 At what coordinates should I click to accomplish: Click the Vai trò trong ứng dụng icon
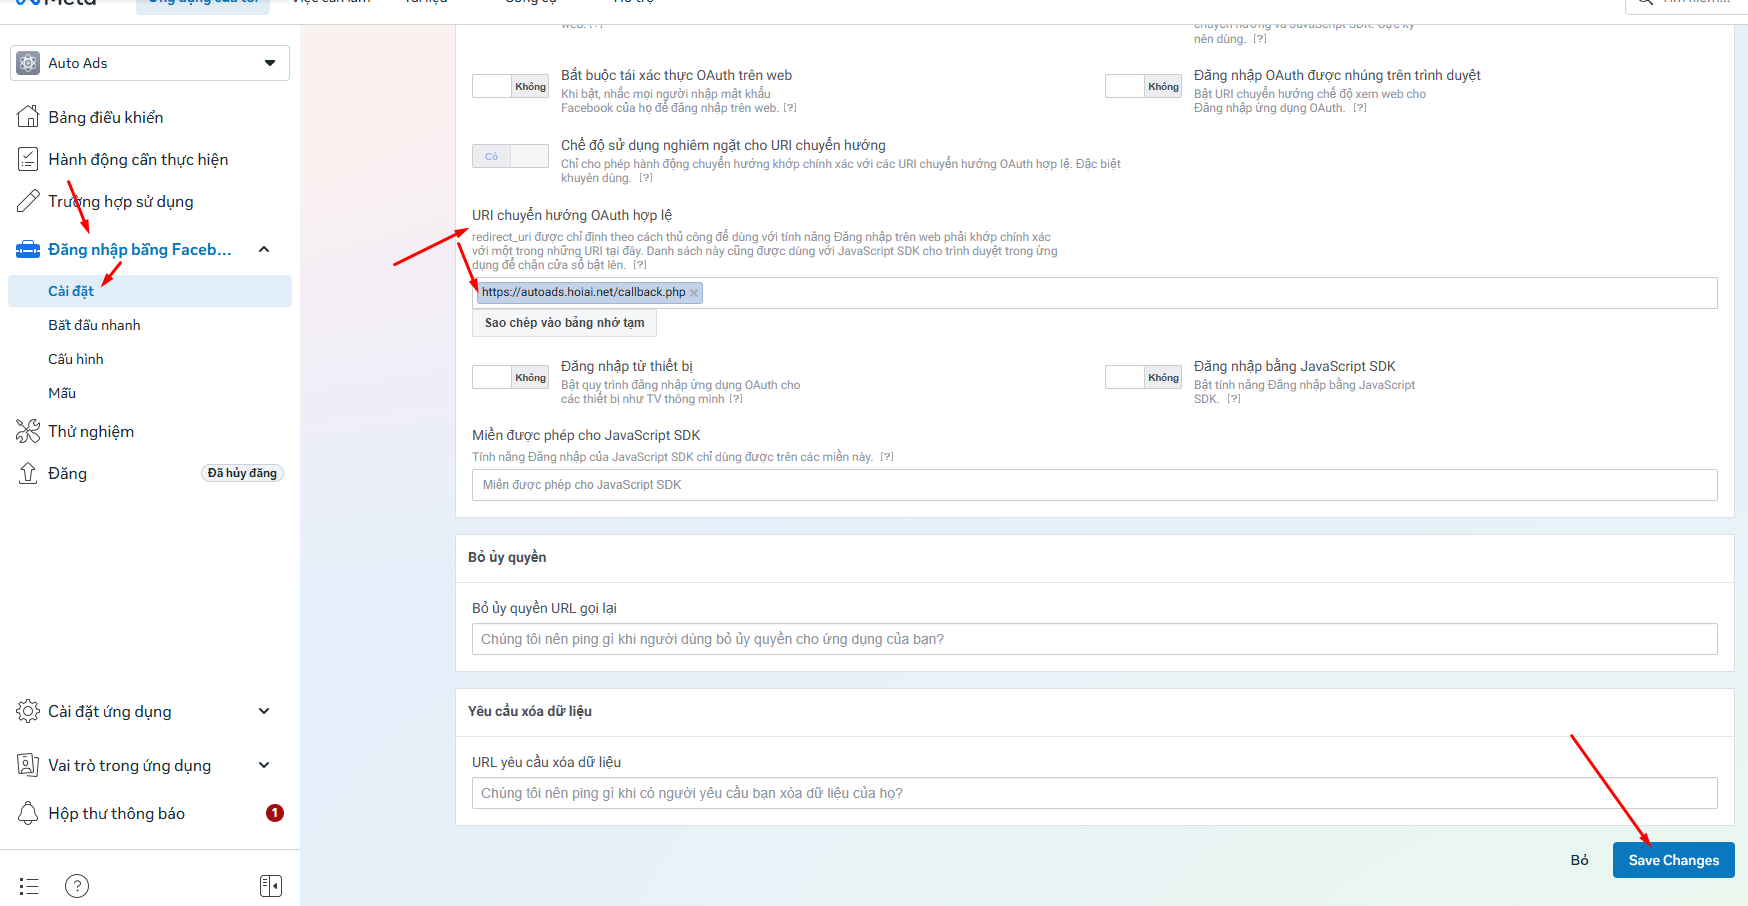pyautogui.click(x=28, y=765)
